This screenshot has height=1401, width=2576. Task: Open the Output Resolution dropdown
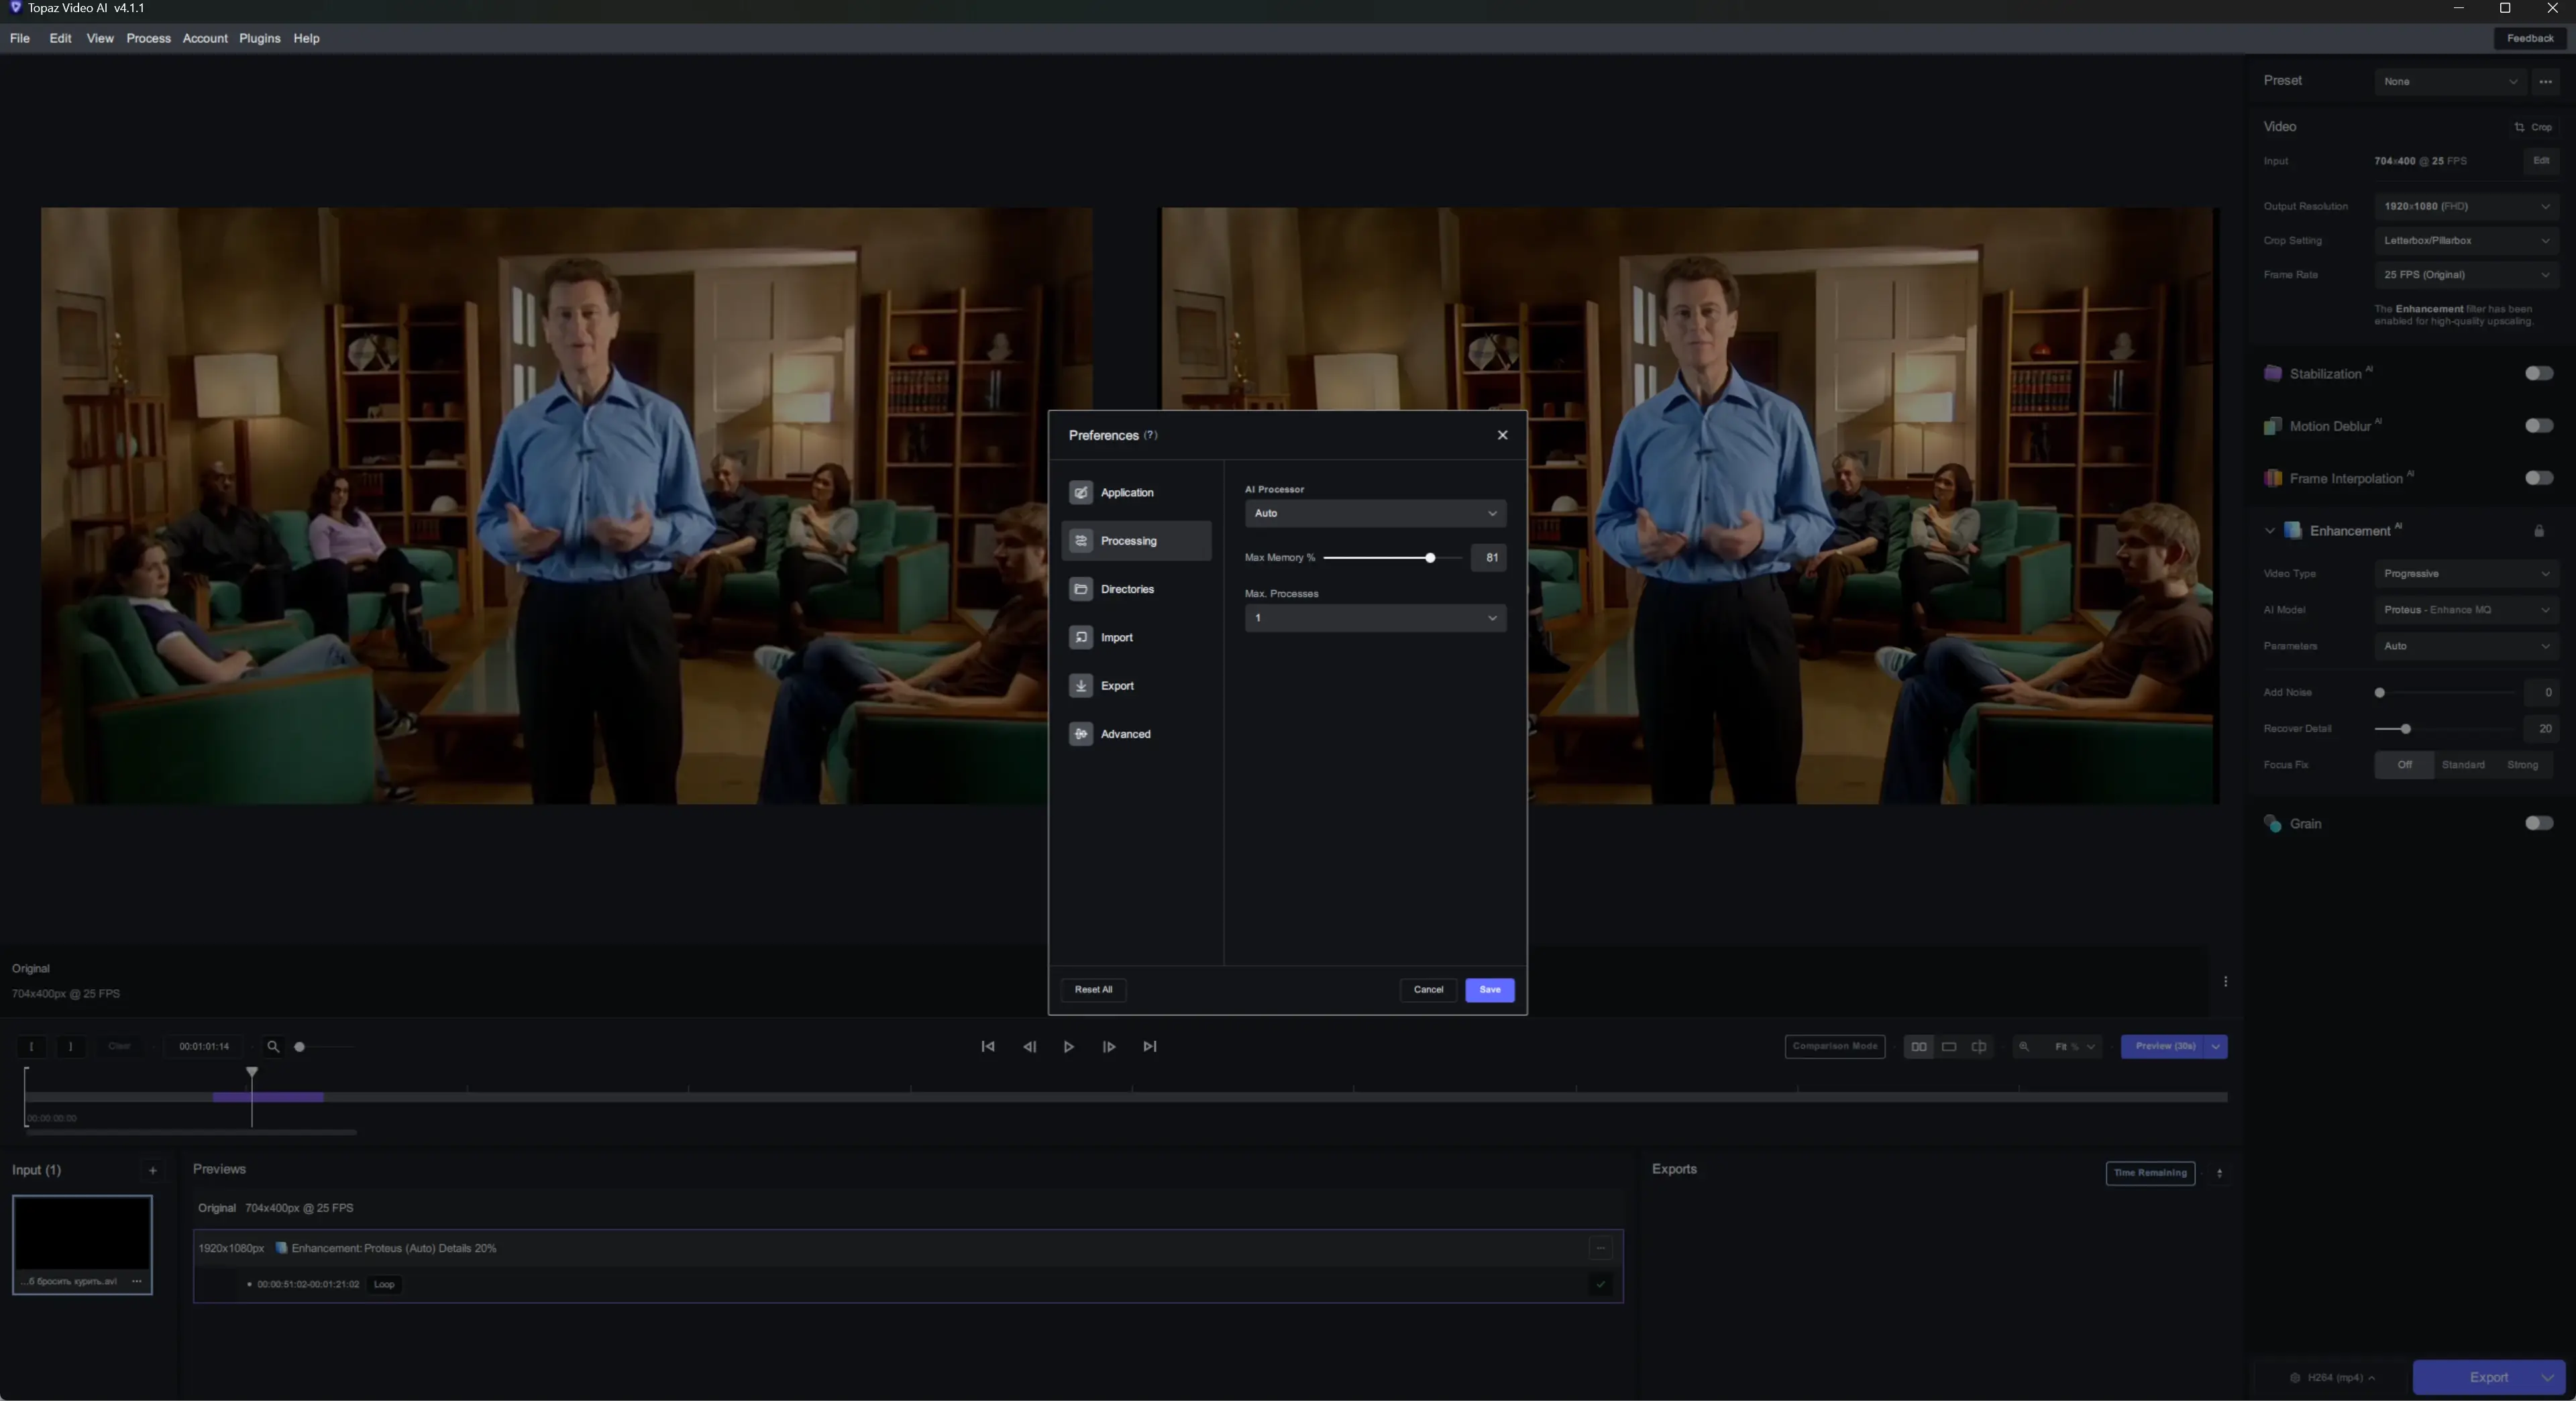coord(2465,206)
